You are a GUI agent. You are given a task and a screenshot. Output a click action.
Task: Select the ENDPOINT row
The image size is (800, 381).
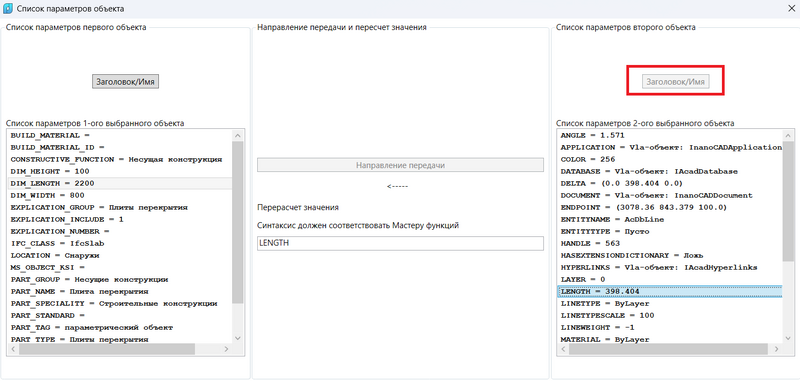[x=669, y=208]
